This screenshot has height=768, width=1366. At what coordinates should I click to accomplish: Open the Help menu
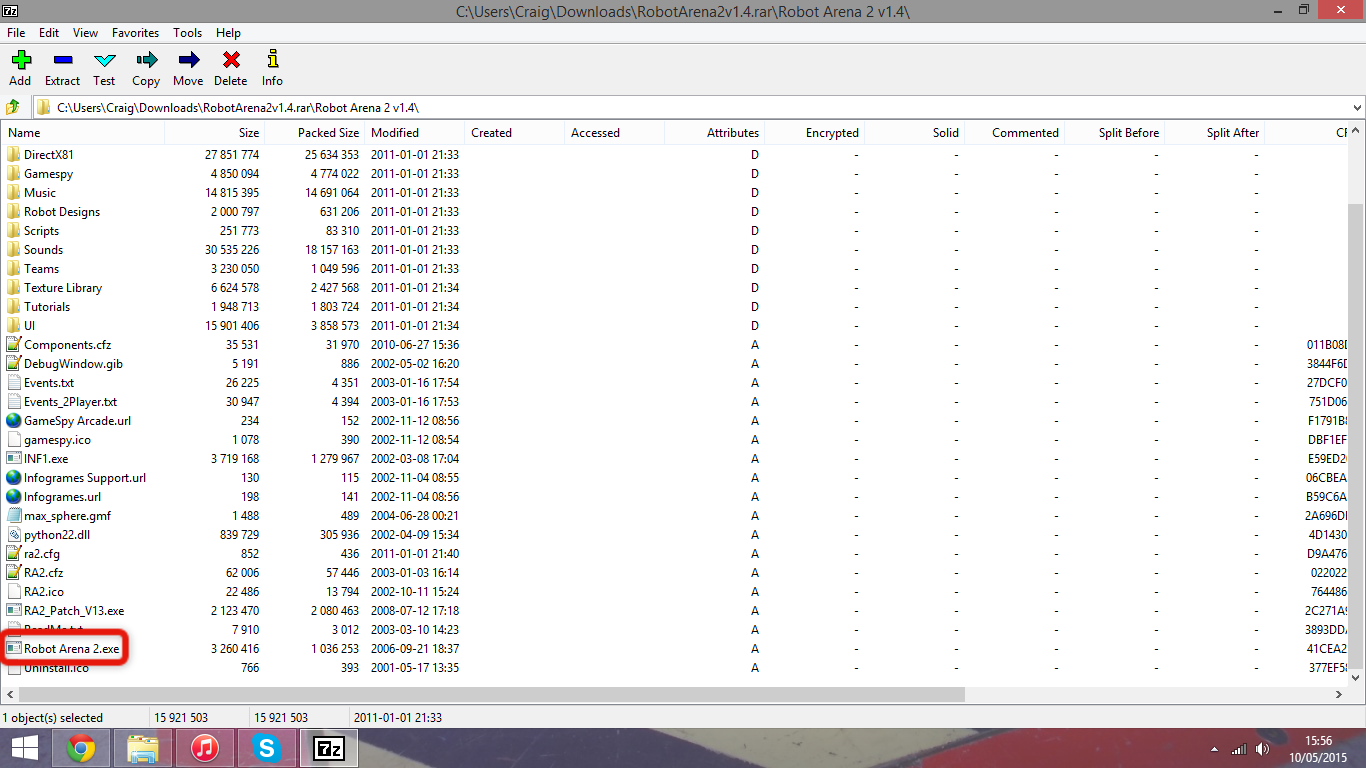tap(229, 33)
